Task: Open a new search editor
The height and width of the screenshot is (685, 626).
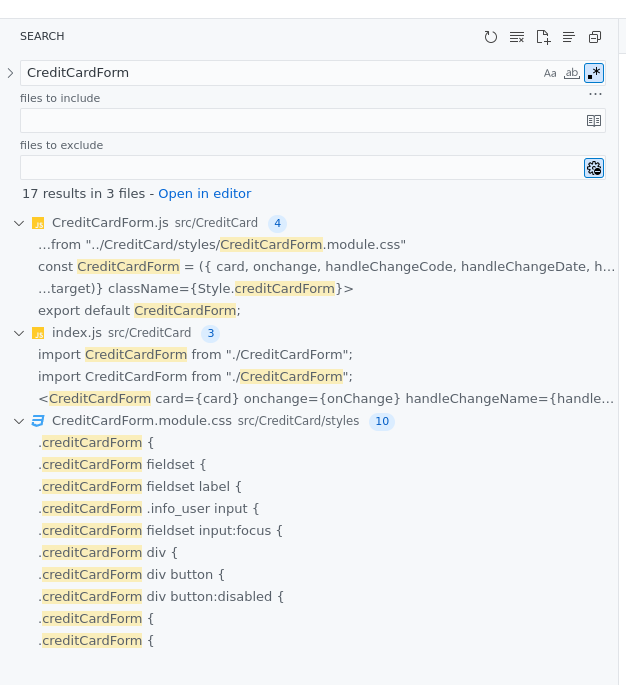Action: (543, 37)
